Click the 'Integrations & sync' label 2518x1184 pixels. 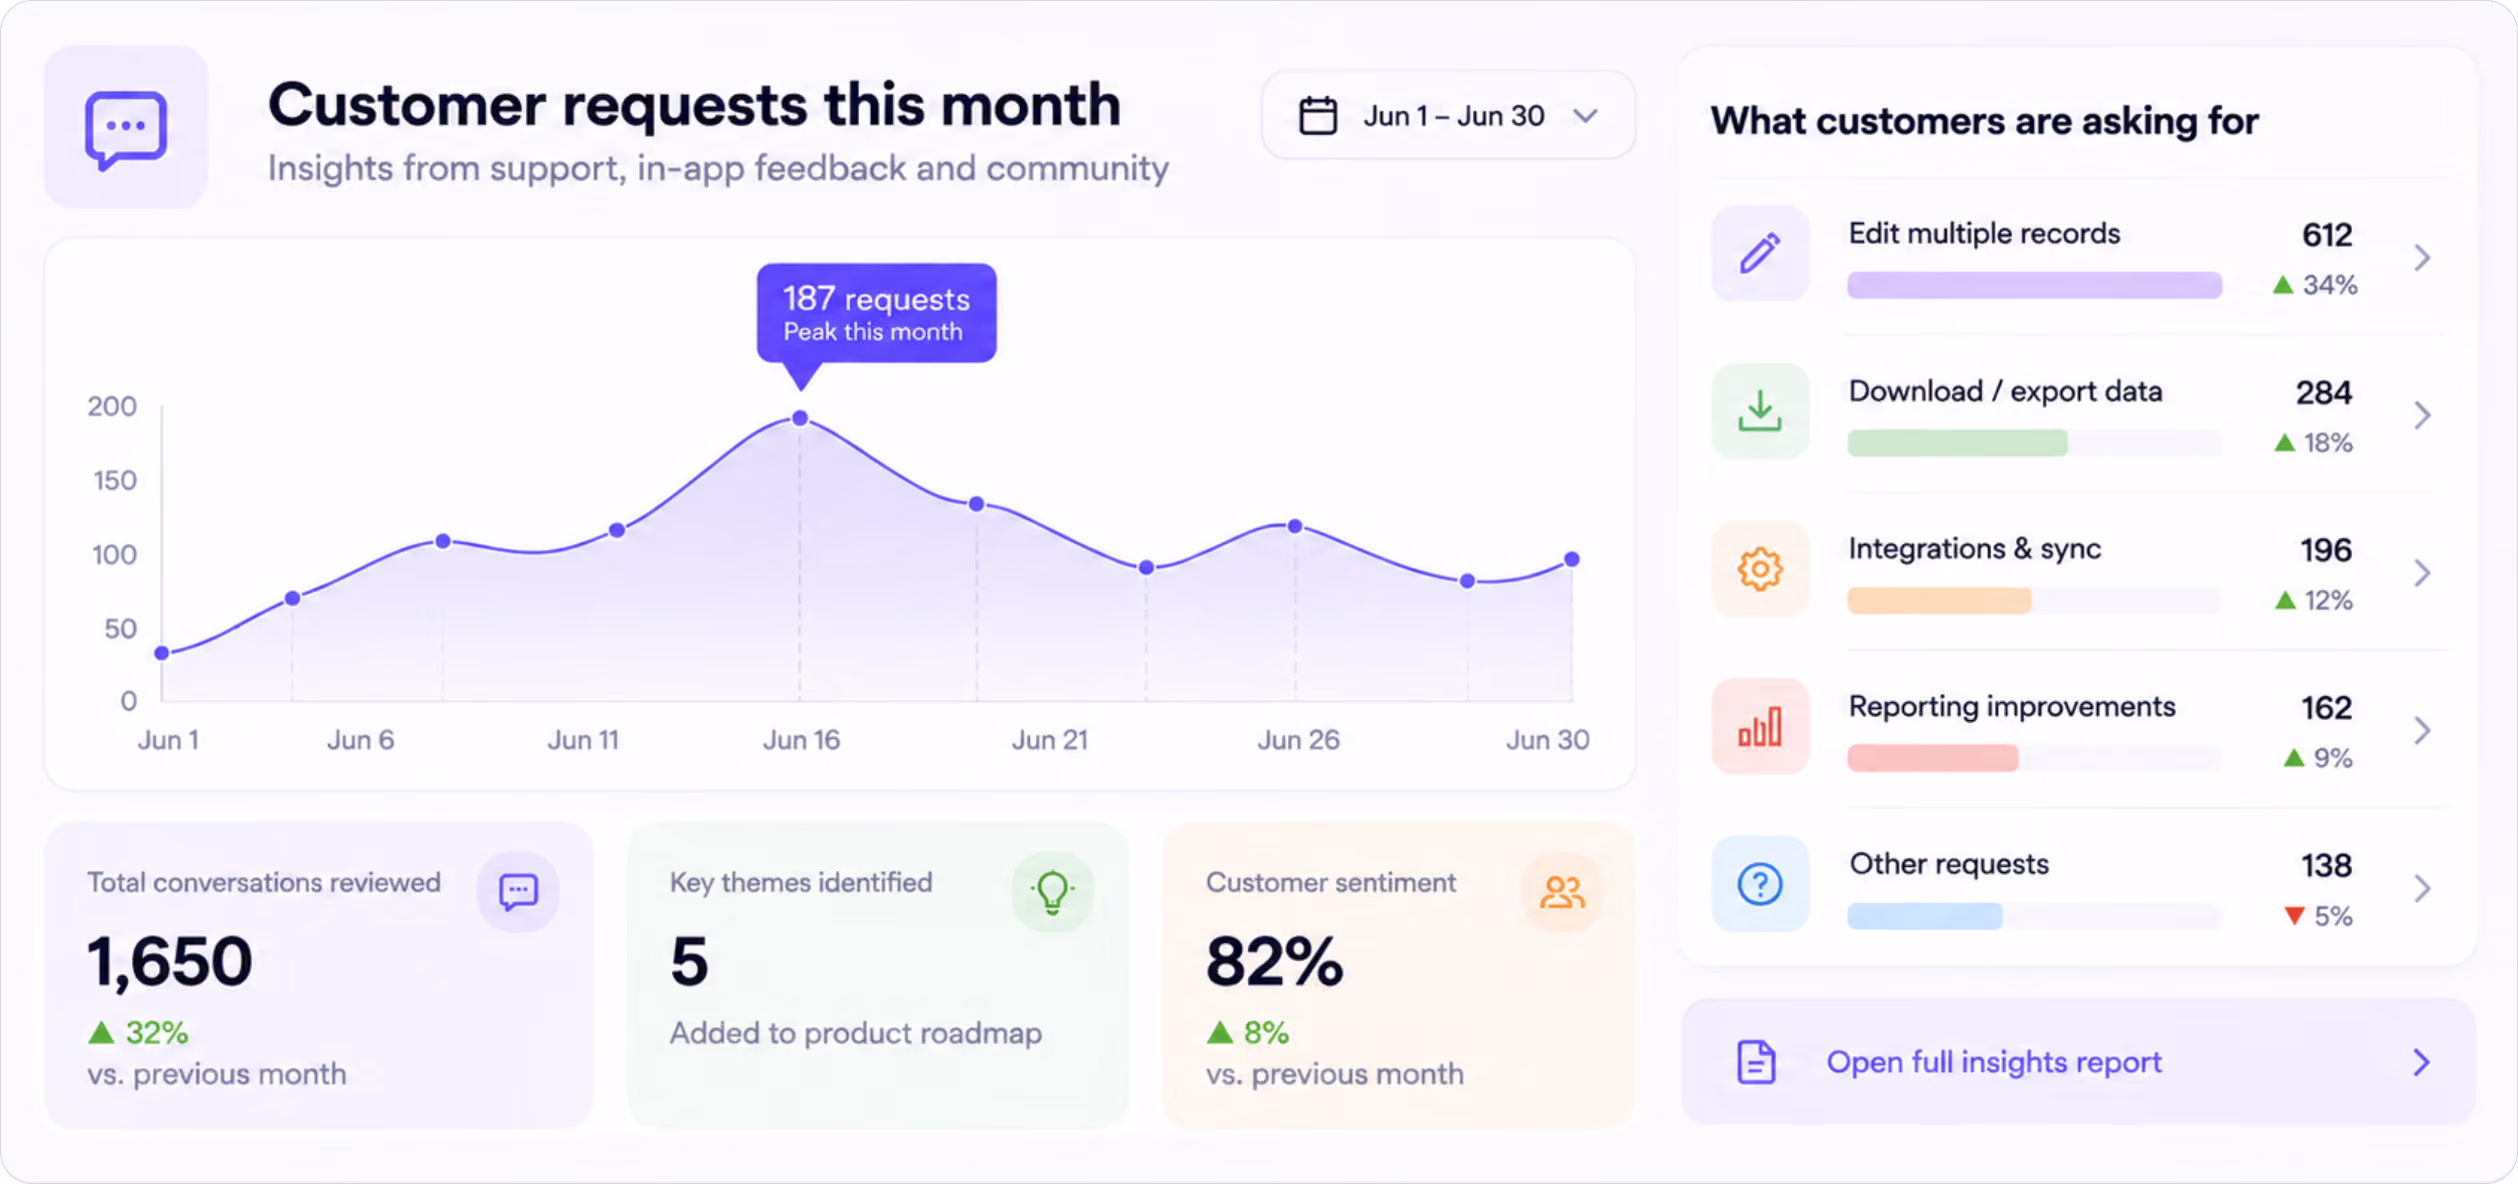1974,549
